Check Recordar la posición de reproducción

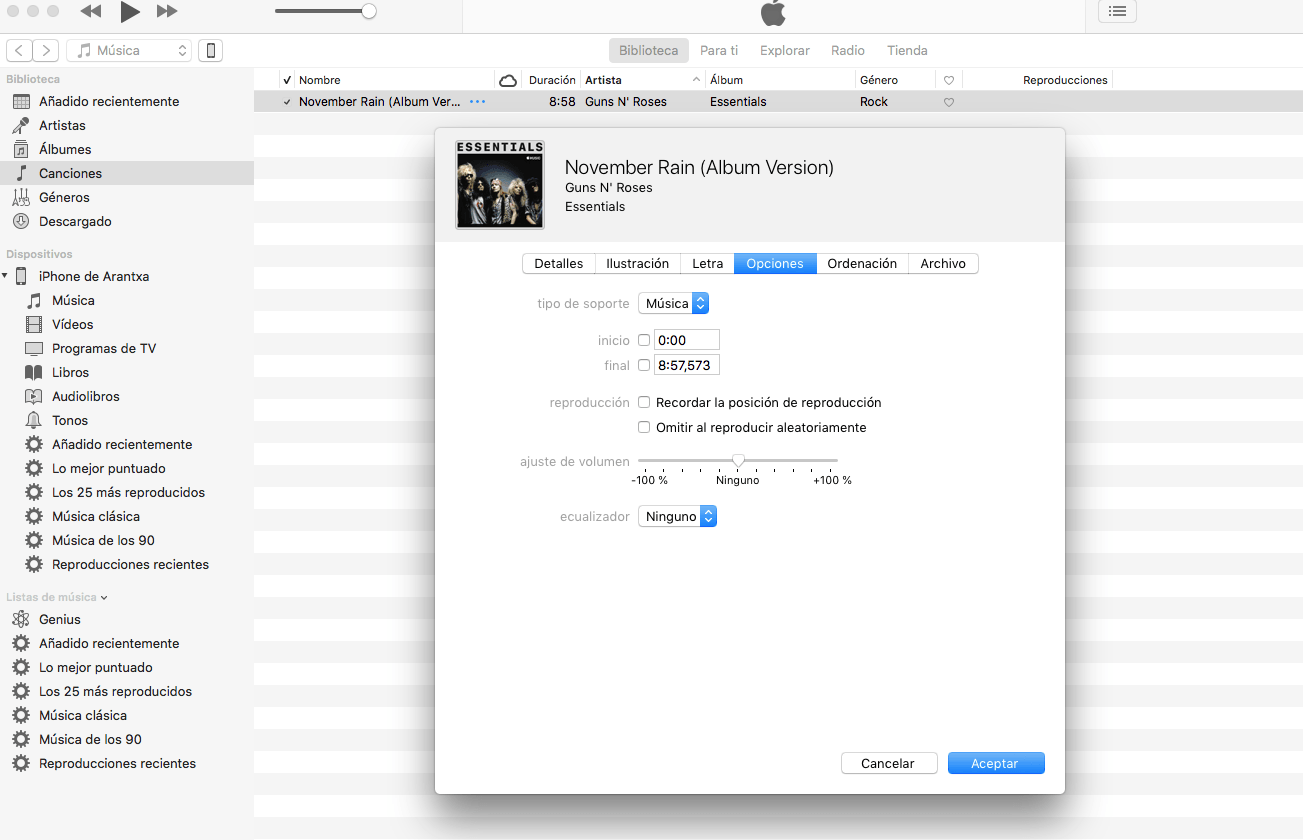(x=644, y=402)
